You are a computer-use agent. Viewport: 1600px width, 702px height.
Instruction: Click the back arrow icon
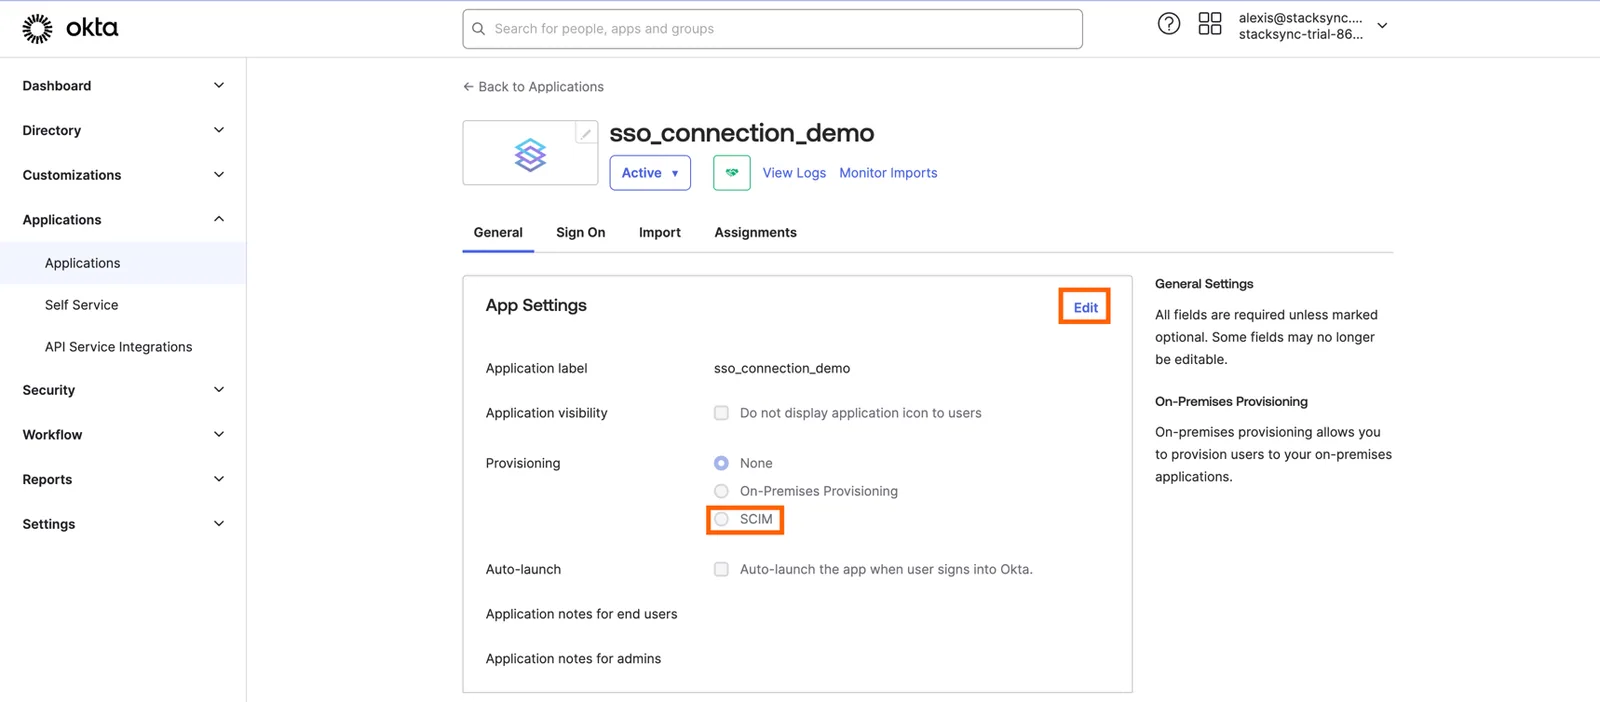point(468,87)
